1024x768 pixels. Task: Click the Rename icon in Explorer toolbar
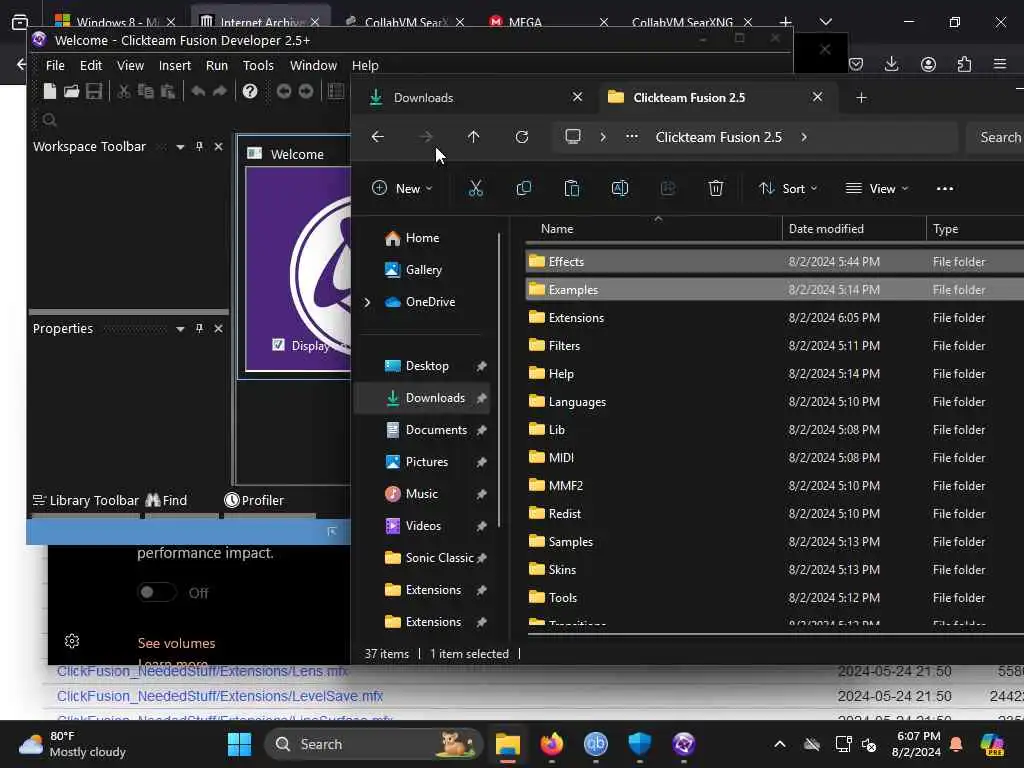click(620, 189)
